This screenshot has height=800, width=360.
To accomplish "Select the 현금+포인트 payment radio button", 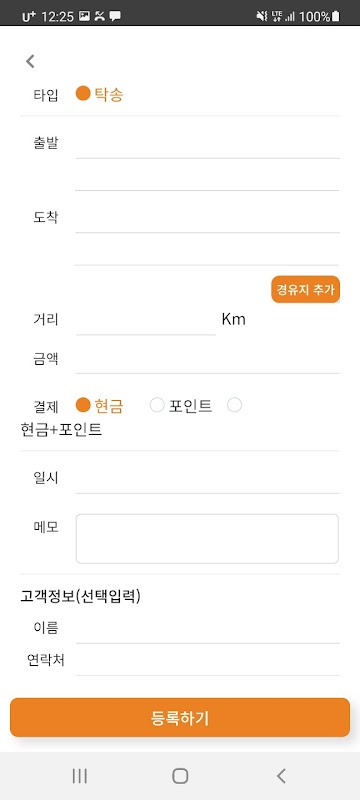I will pyautogui.click(x=234, y=405).
